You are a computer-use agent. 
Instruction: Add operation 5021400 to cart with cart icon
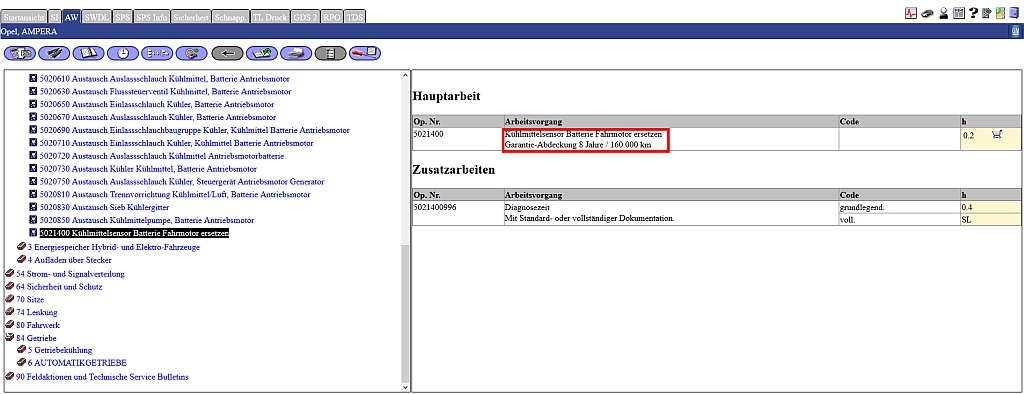(x=996, y=135)
